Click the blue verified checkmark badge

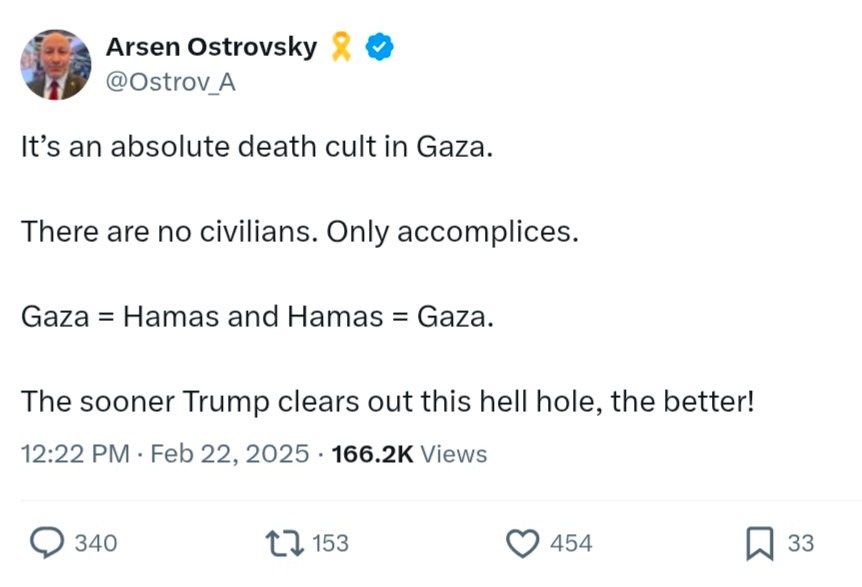pos(380,47)
